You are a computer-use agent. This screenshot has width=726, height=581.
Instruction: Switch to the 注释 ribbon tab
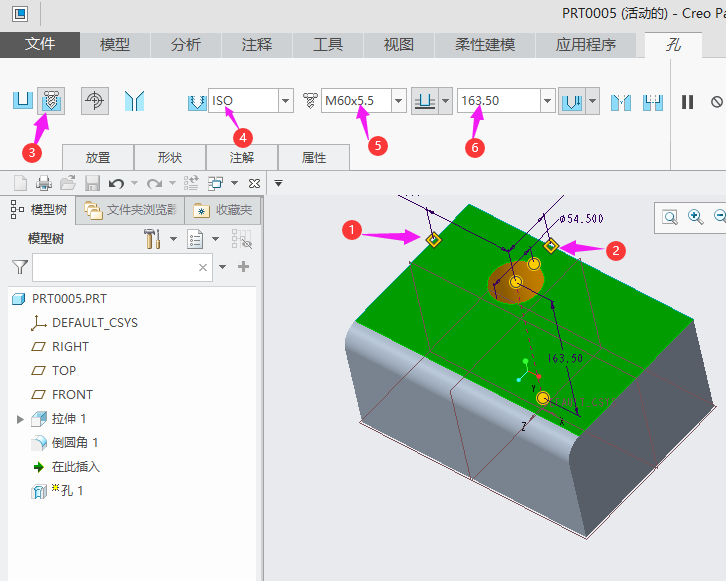click(257, 44)
